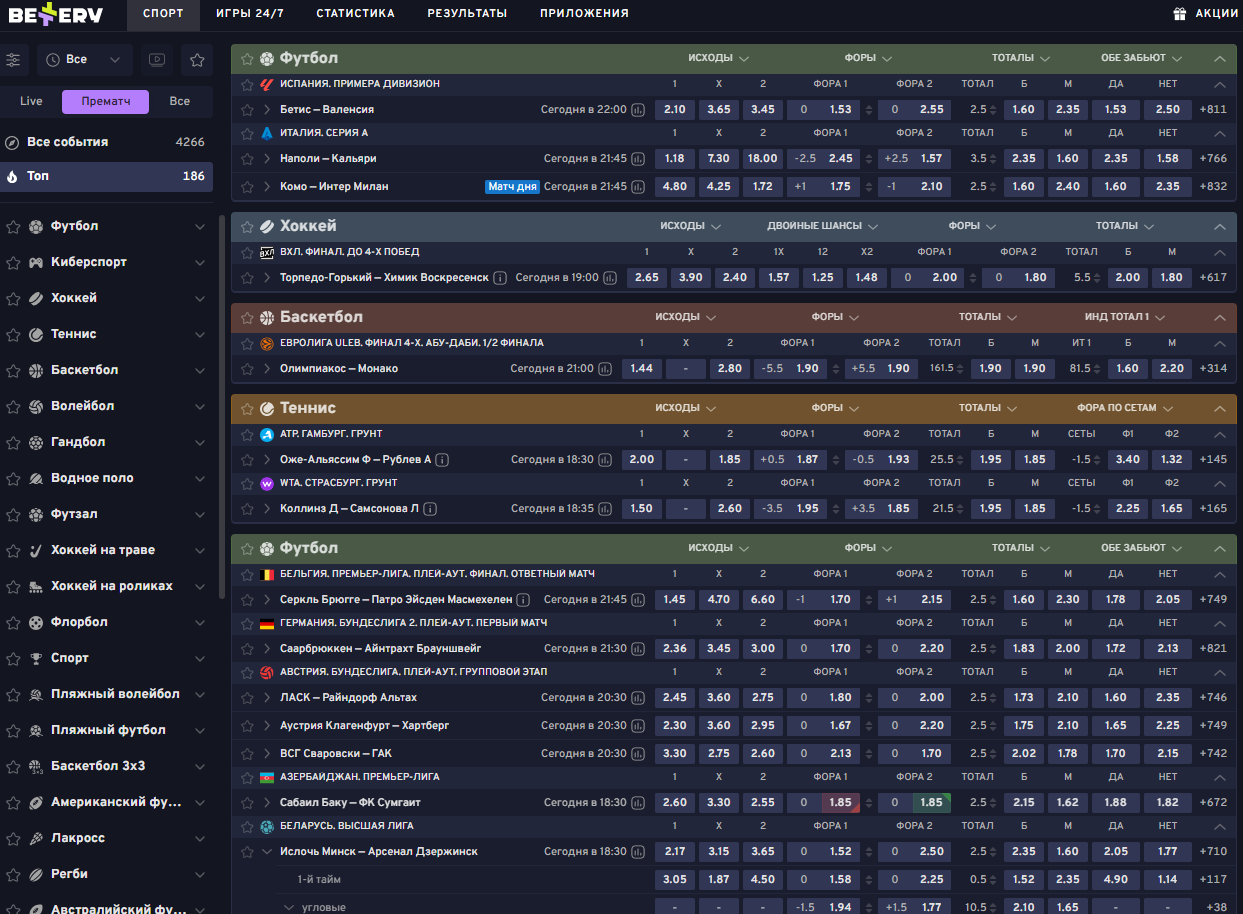Viewport: 1243px width, 914px height.
Task: Open the ДВОЙНЫЕ ШАНСЫ dropdown in Хоккей header
Action: pos(822,226)
